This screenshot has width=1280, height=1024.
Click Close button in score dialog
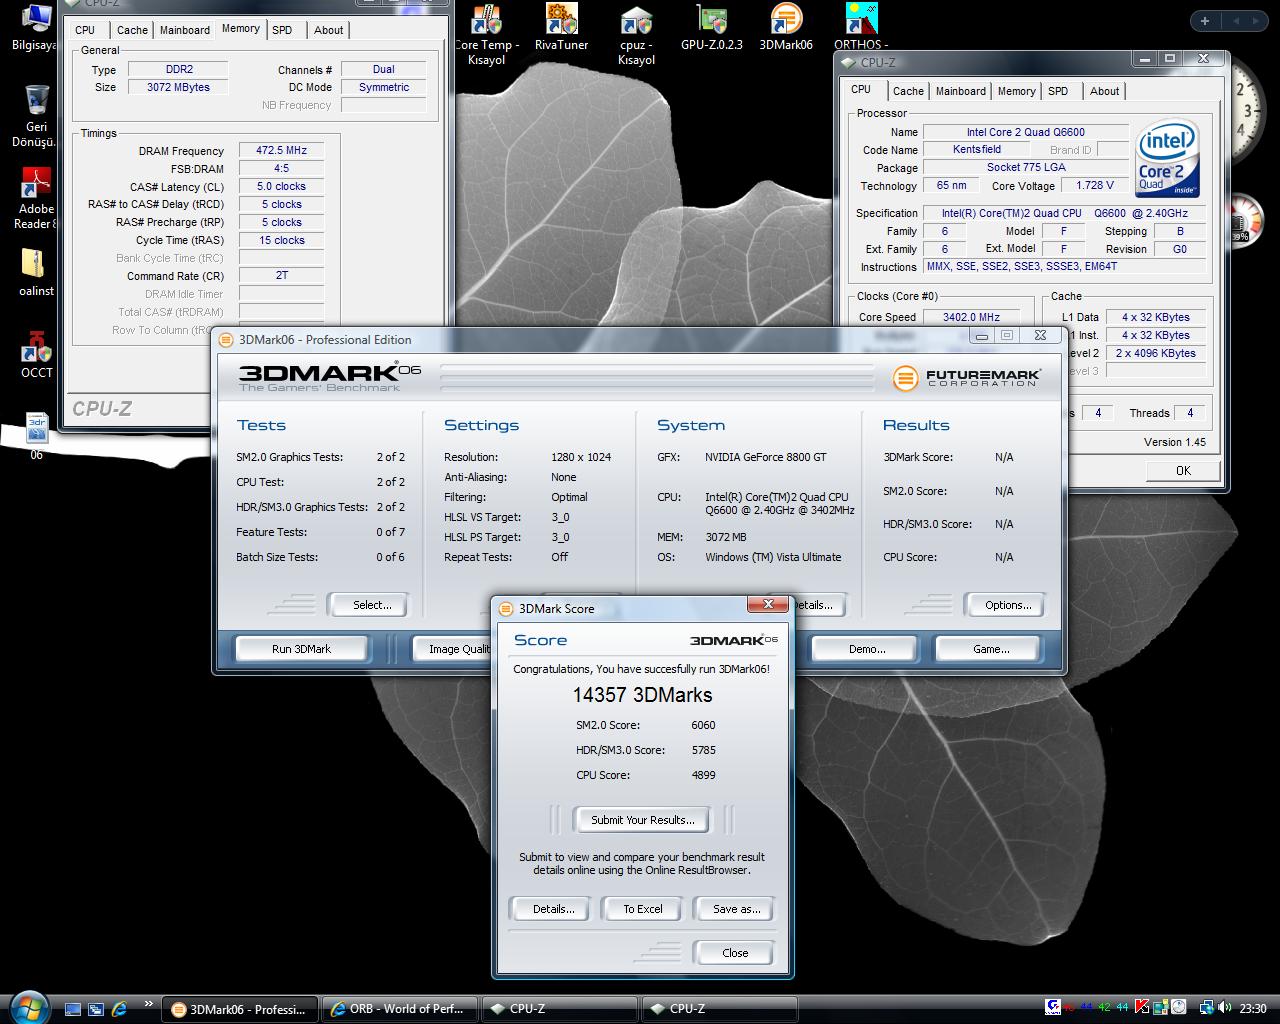735,953
